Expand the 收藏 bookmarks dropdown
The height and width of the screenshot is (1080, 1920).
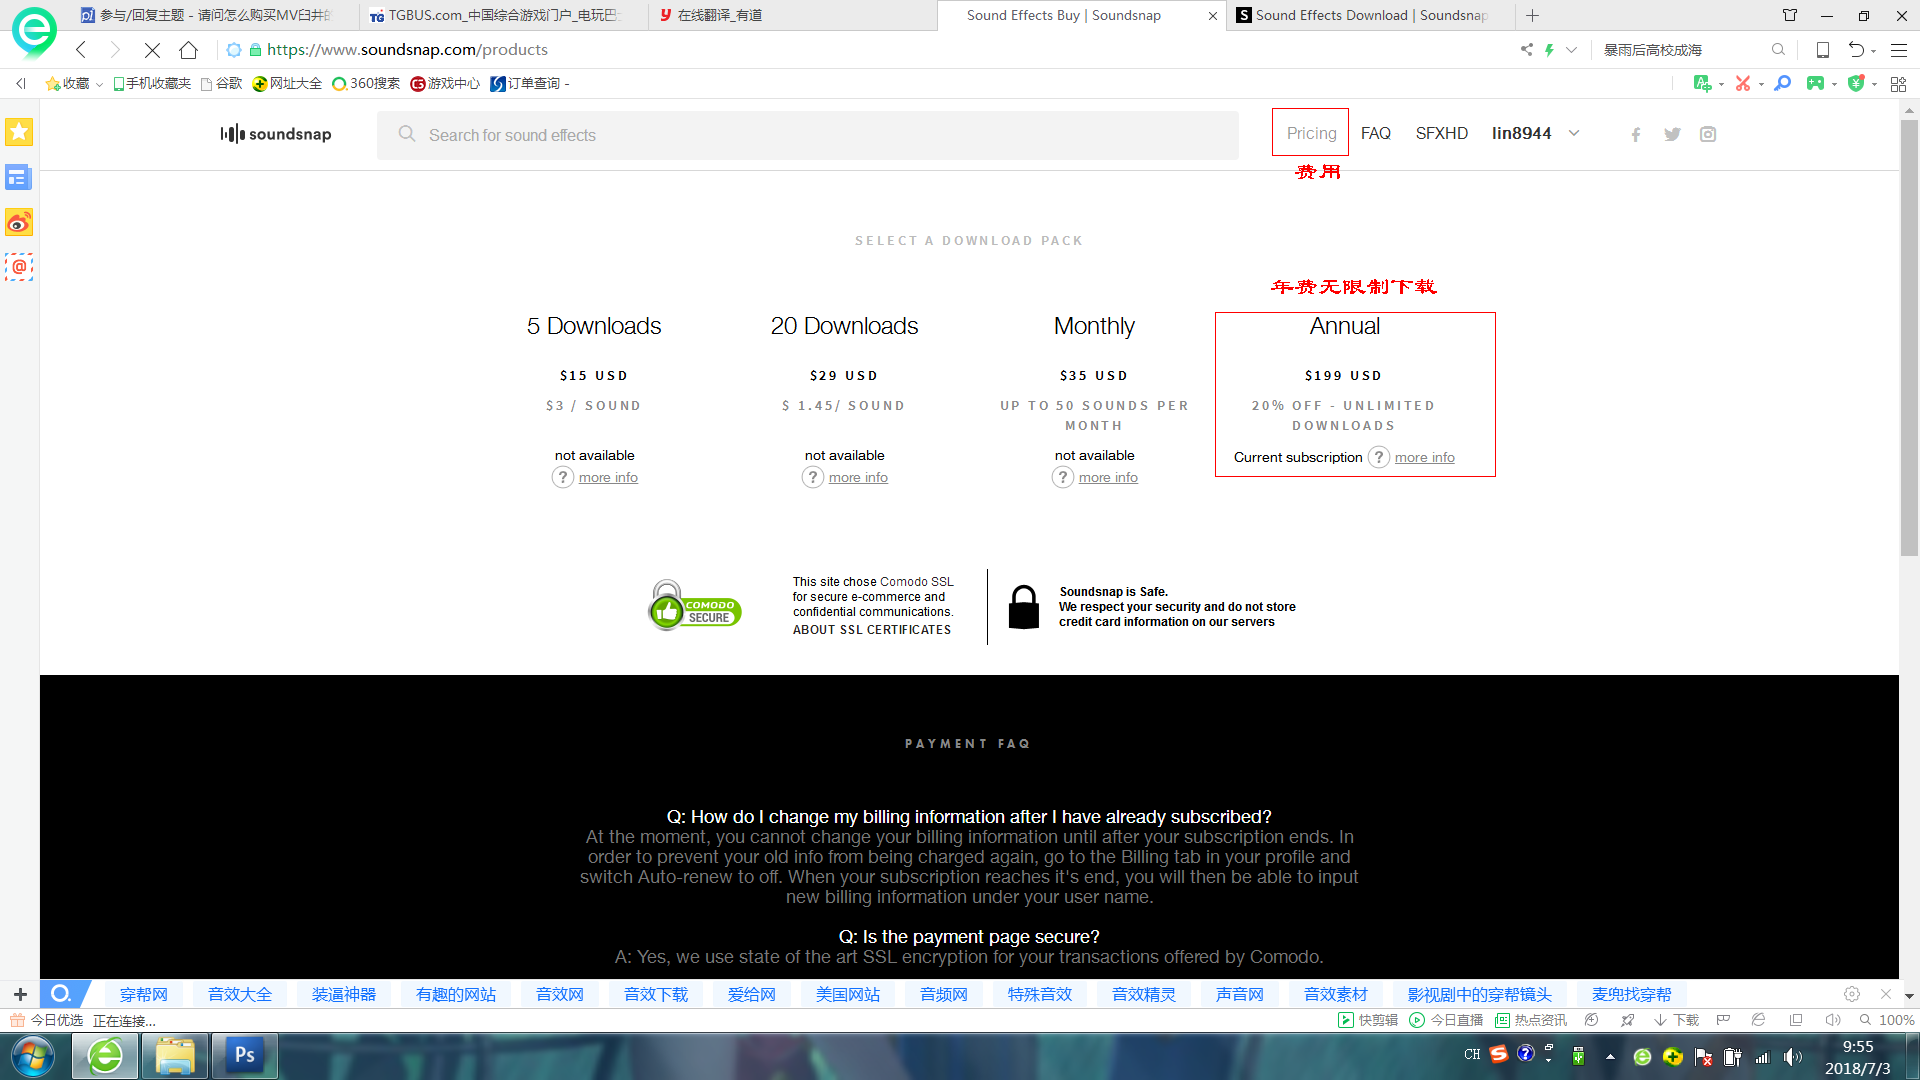[99, 84]
